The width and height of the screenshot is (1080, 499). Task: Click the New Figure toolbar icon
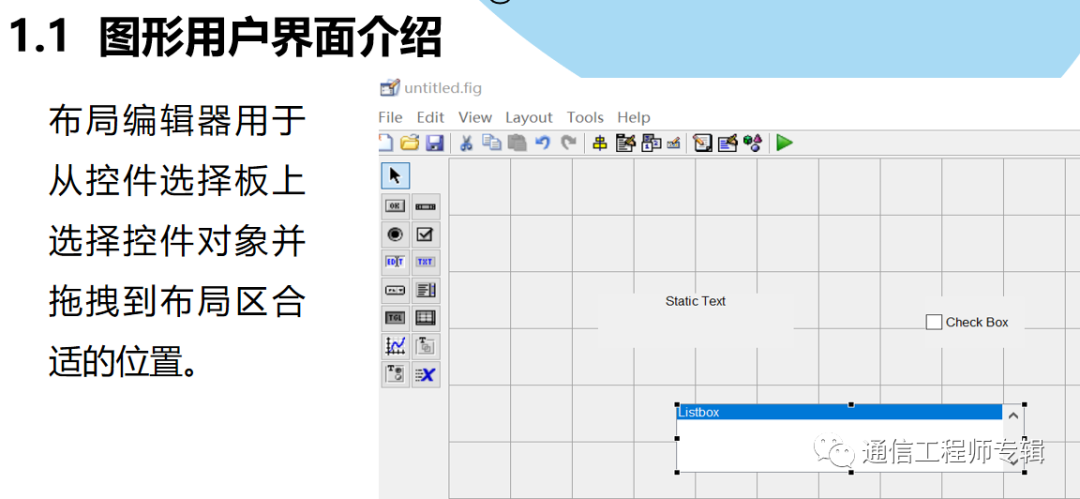click(385, 143)
